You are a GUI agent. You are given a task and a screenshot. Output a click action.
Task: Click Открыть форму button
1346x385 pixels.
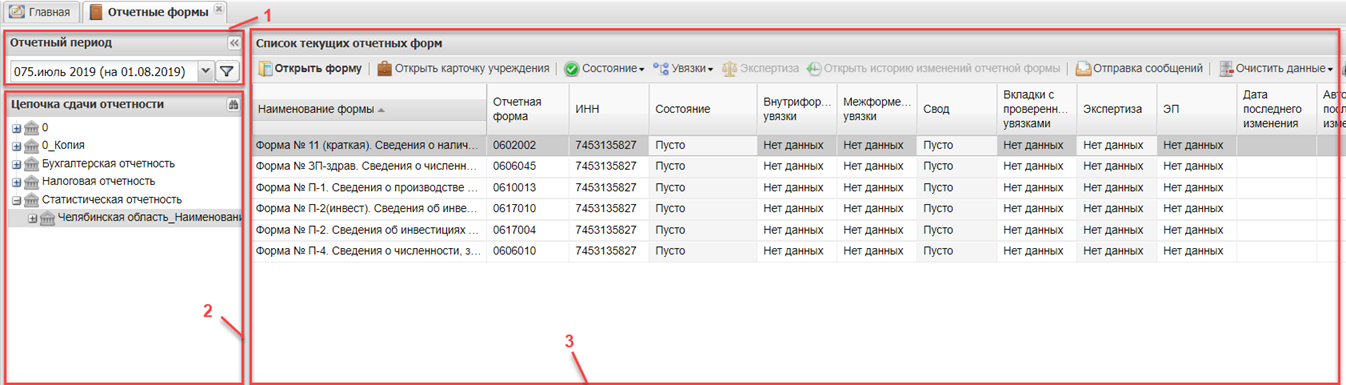point(309,69)
